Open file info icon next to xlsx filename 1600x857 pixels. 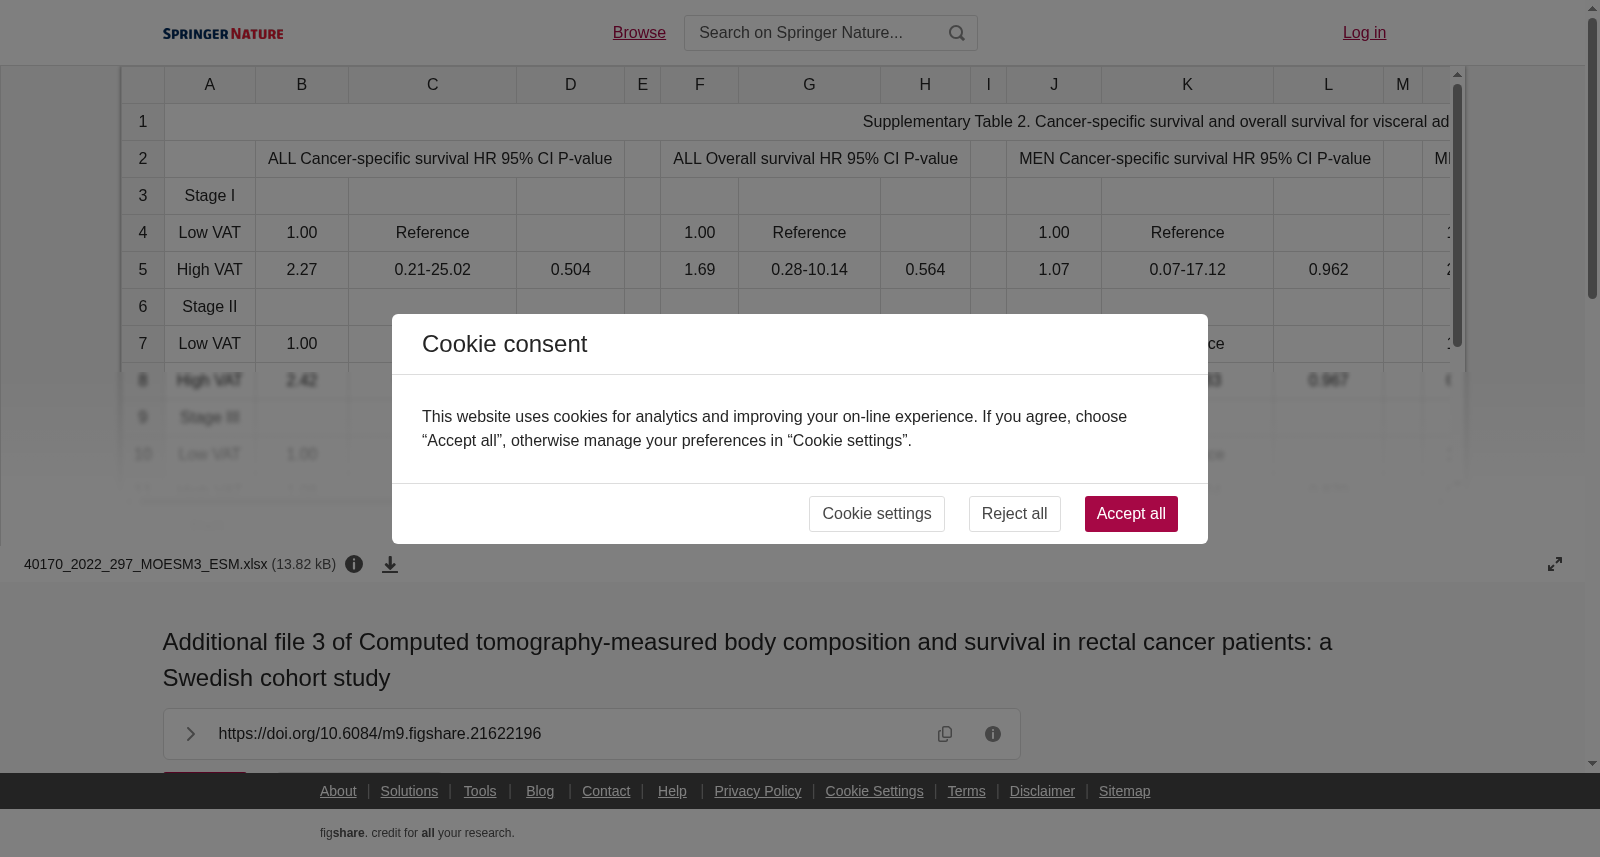click(x=354, y=564)
